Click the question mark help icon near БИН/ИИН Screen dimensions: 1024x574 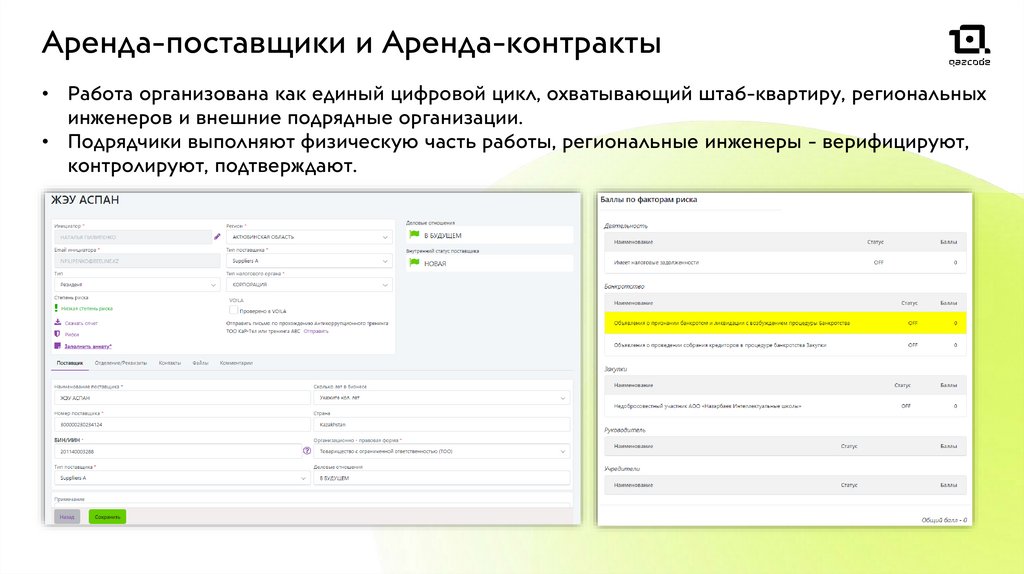pyautogui.click(x=307, y=451)
